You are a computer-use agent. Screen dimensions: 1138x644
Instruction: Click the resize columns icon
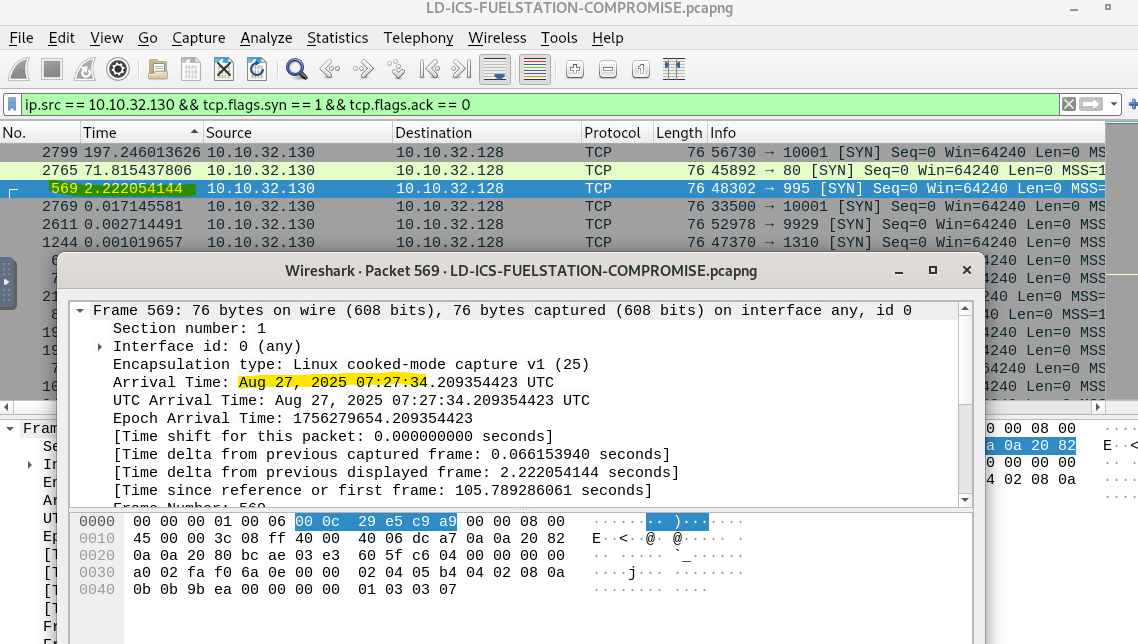coord(674,69)
